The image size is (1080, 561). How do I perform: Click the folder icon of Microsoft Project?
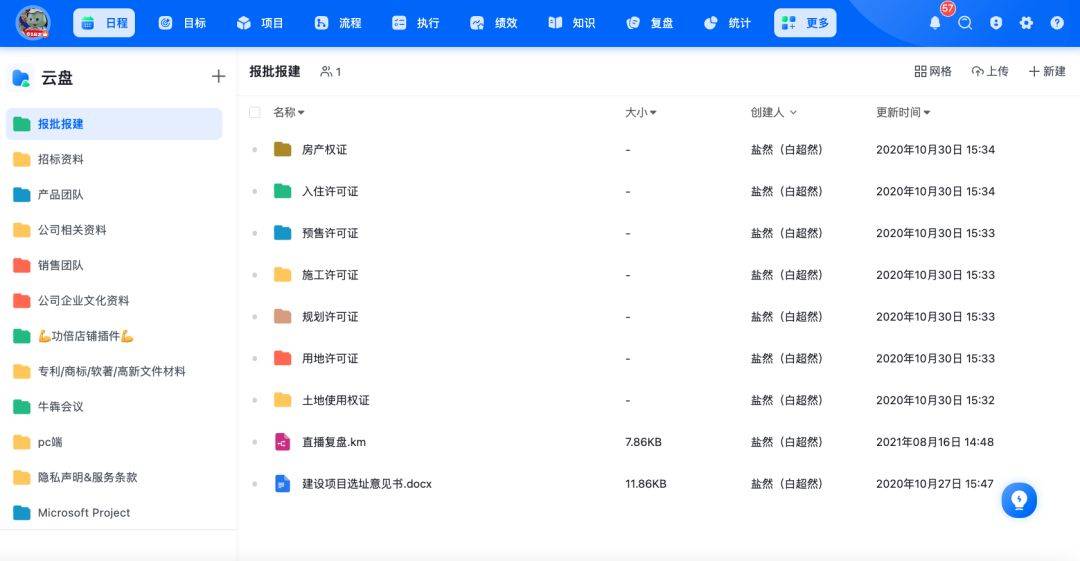pyautogui.click(x=22, y=513)
